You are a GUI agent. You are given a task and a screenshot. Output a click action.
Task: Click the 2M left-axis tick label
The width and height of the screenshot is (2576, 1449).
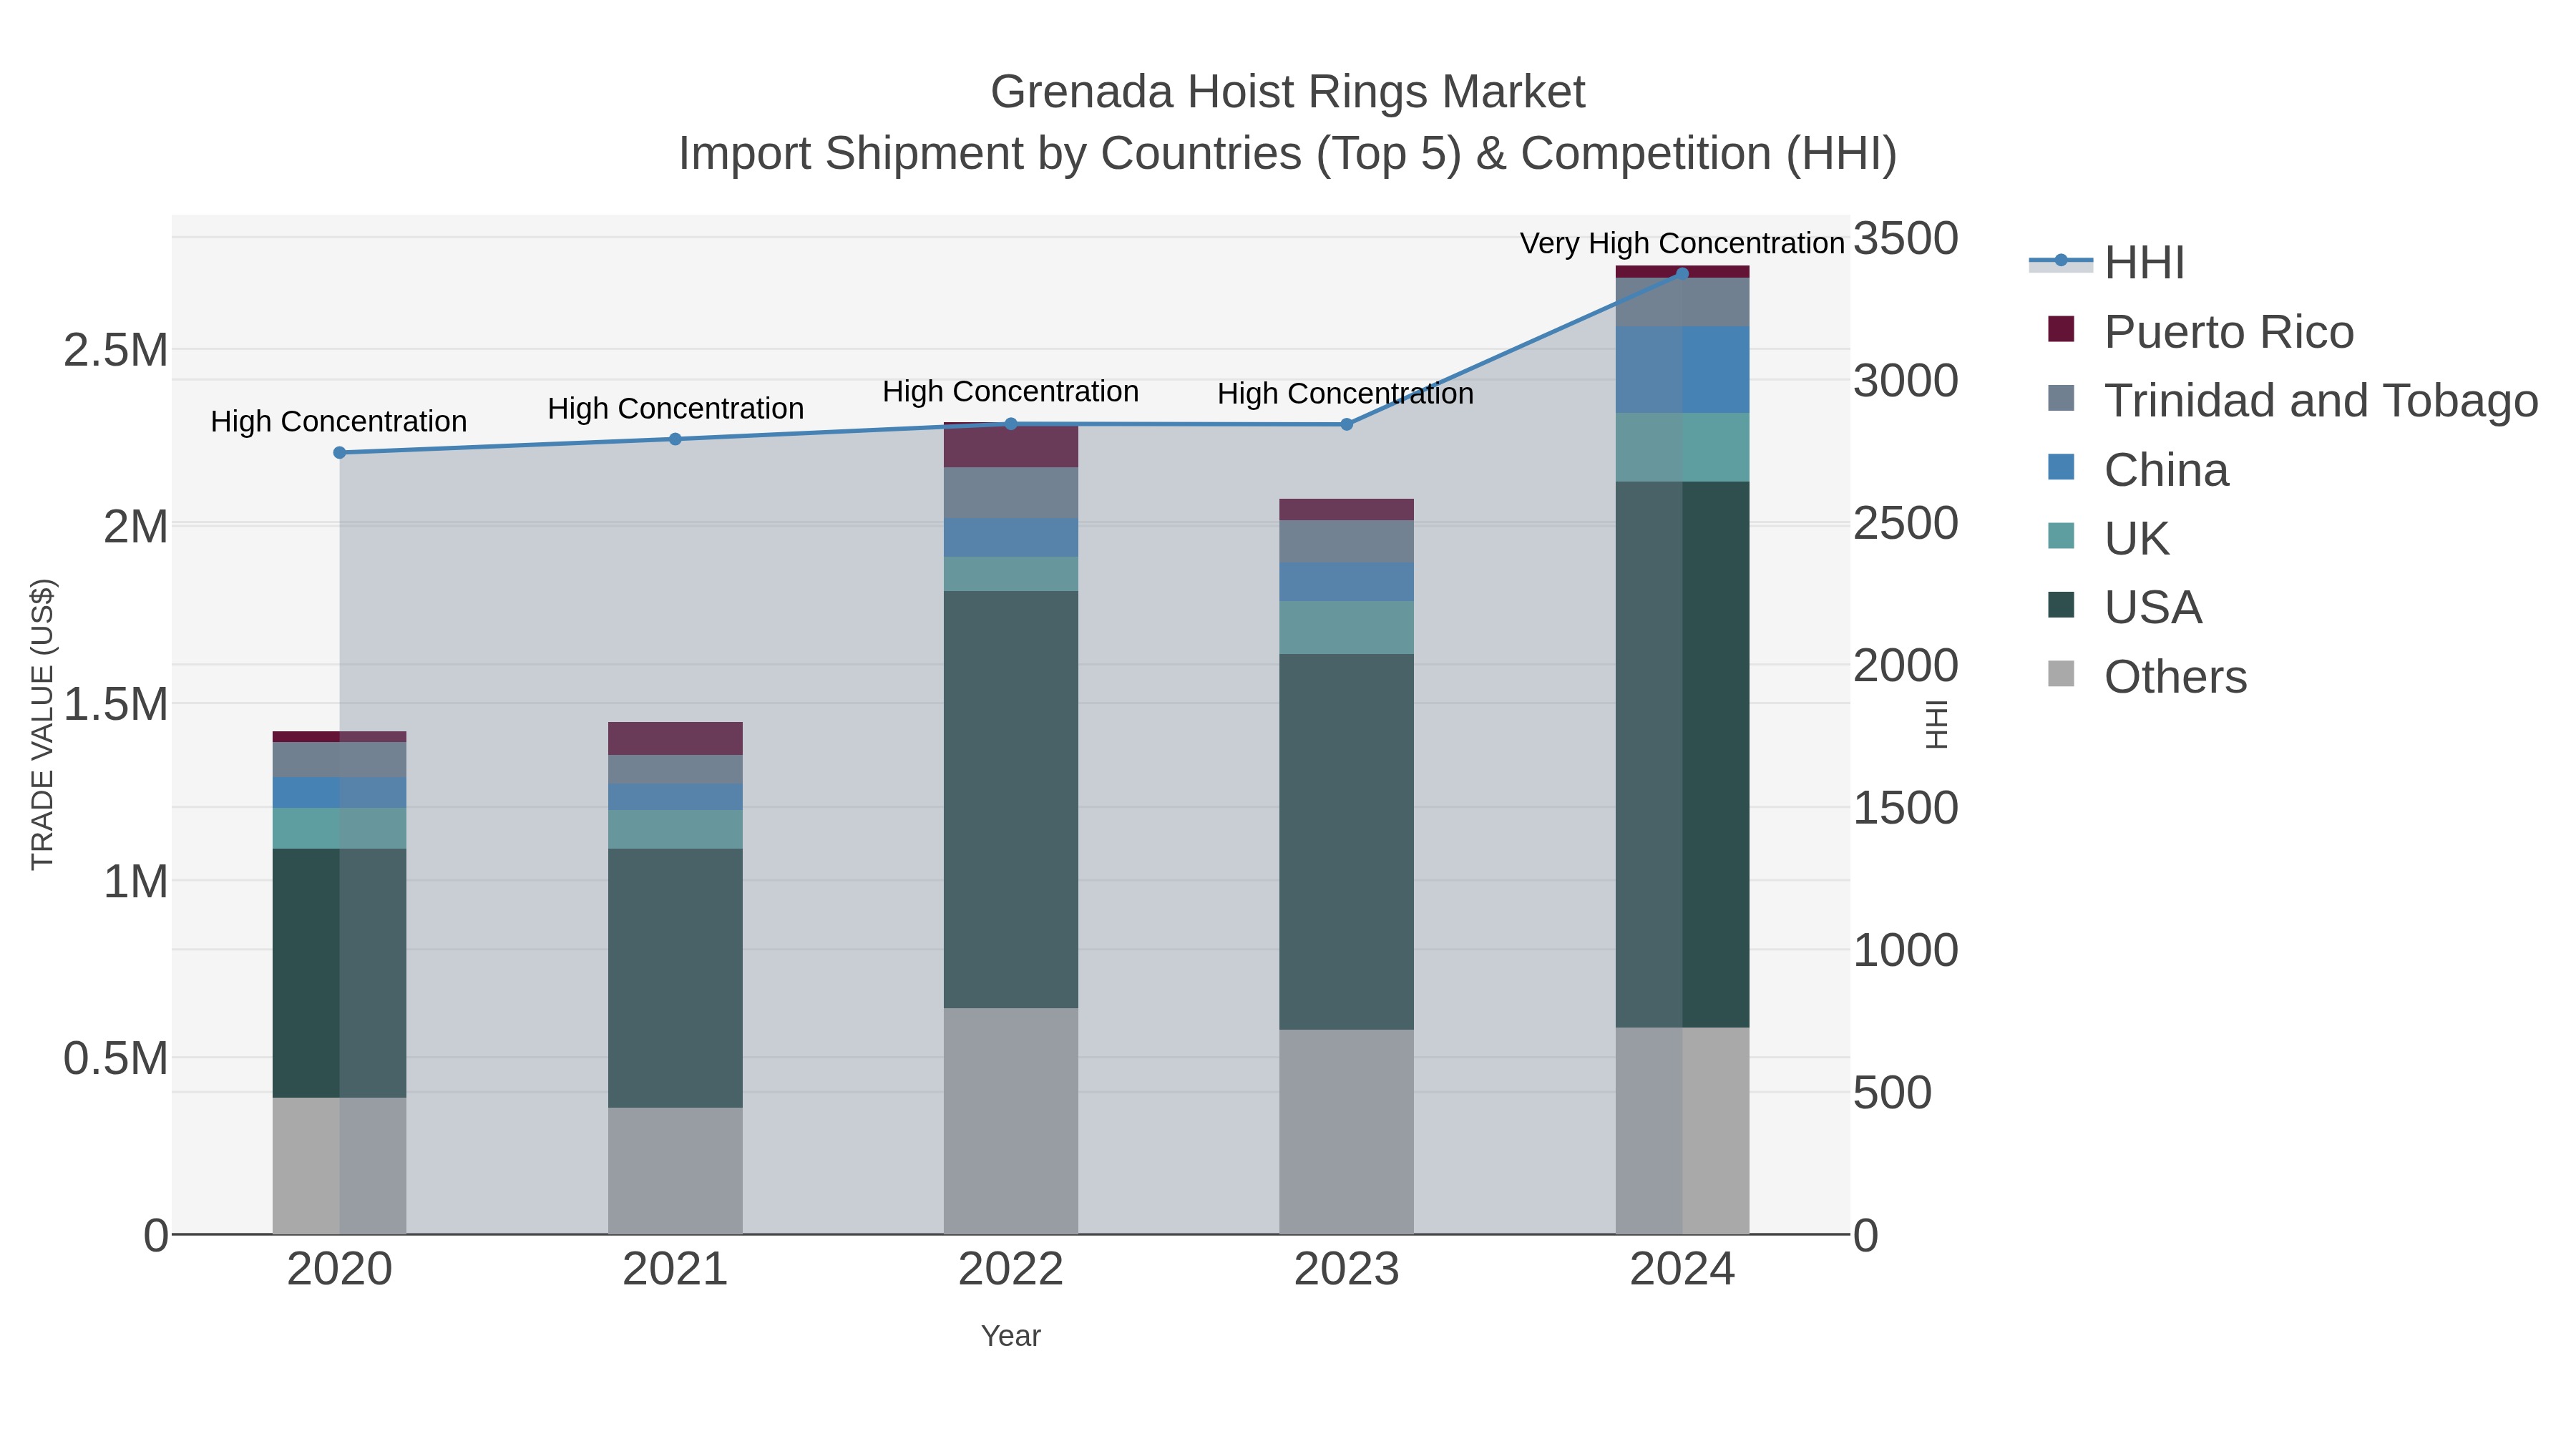[x=136, y=527]
